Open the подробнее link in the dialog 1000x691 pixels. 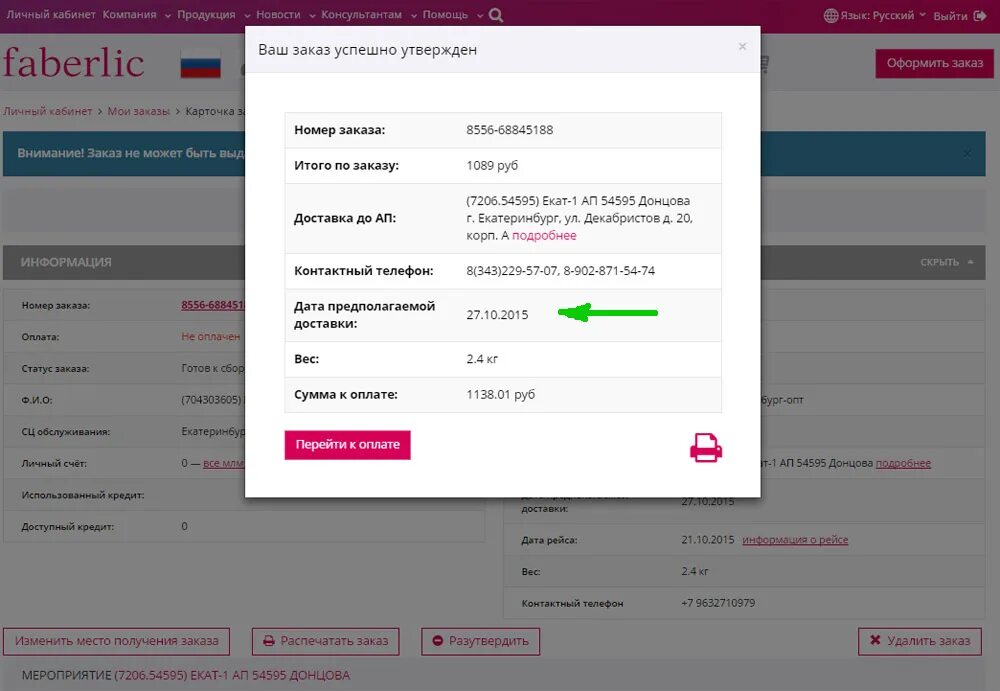click(x=544, y=236)
